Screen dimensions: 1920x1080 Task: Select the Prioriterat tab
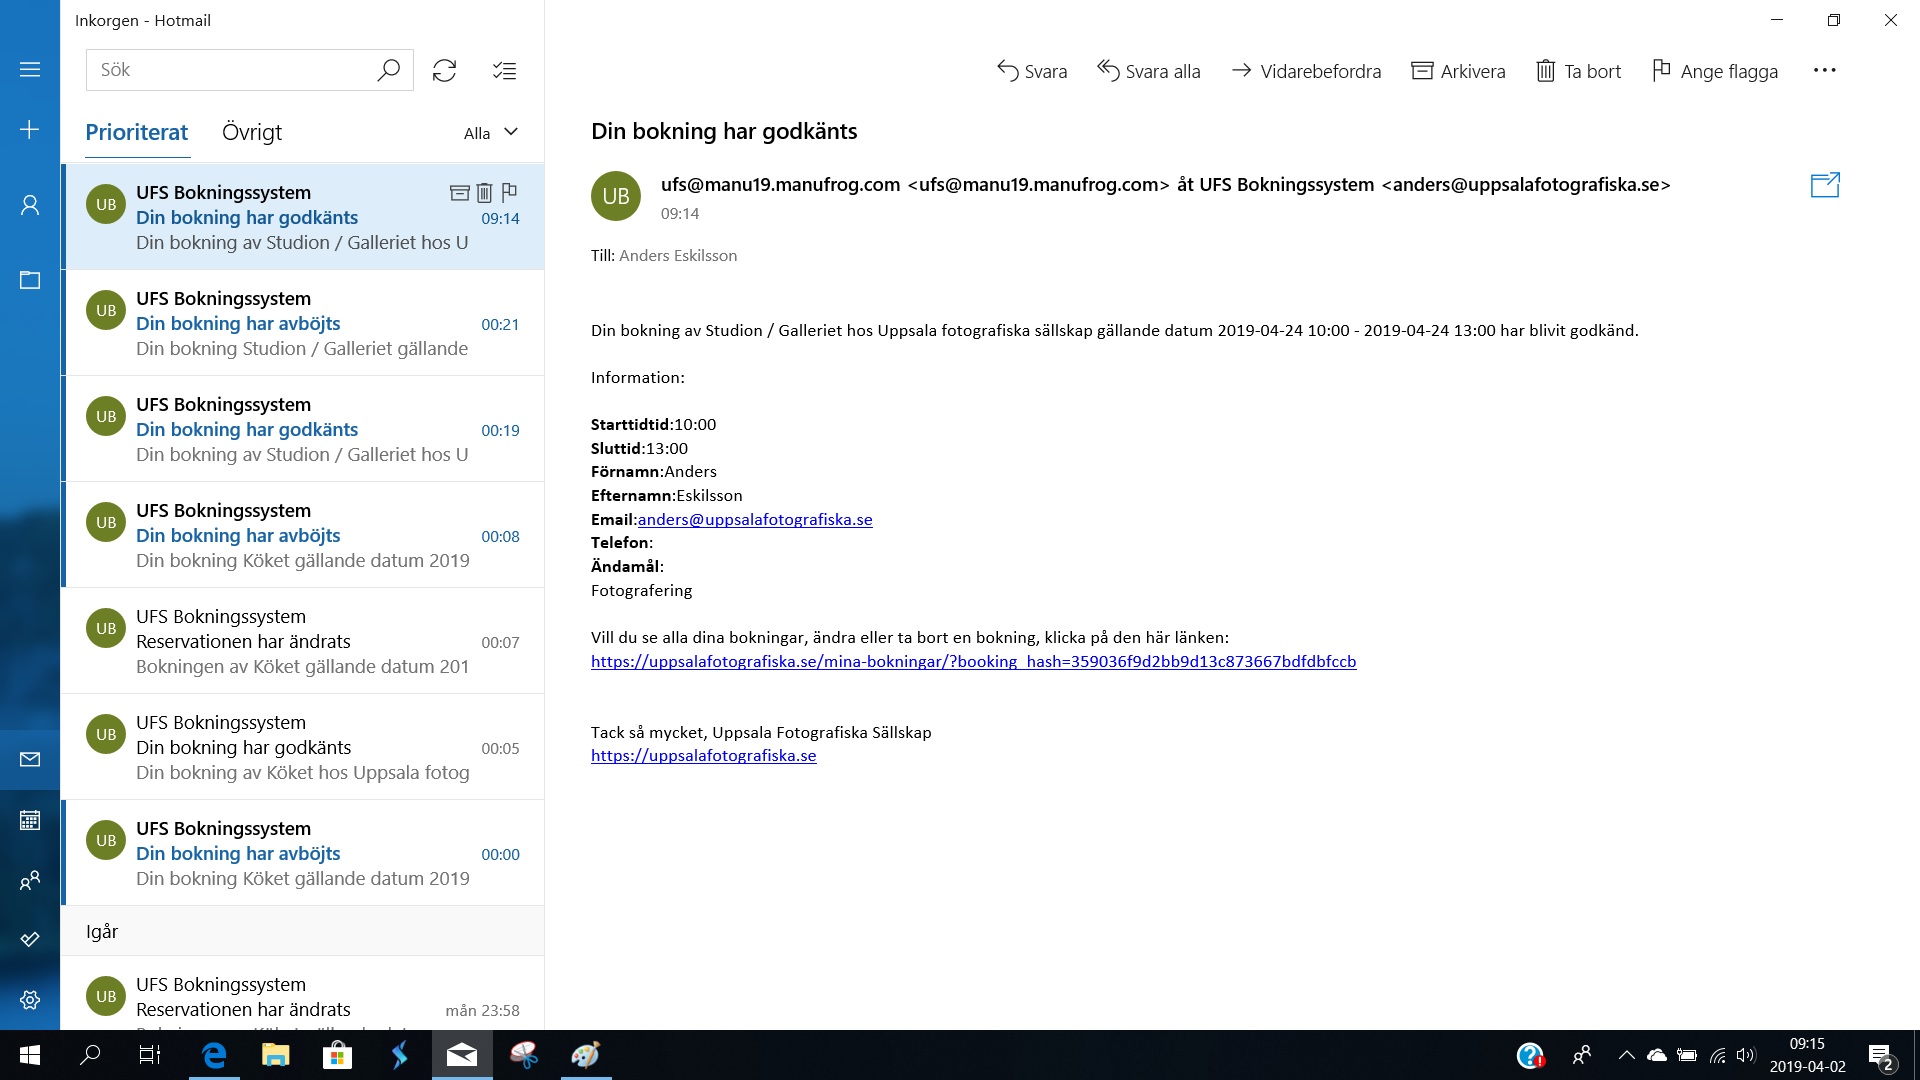click(x=137, y=132)
